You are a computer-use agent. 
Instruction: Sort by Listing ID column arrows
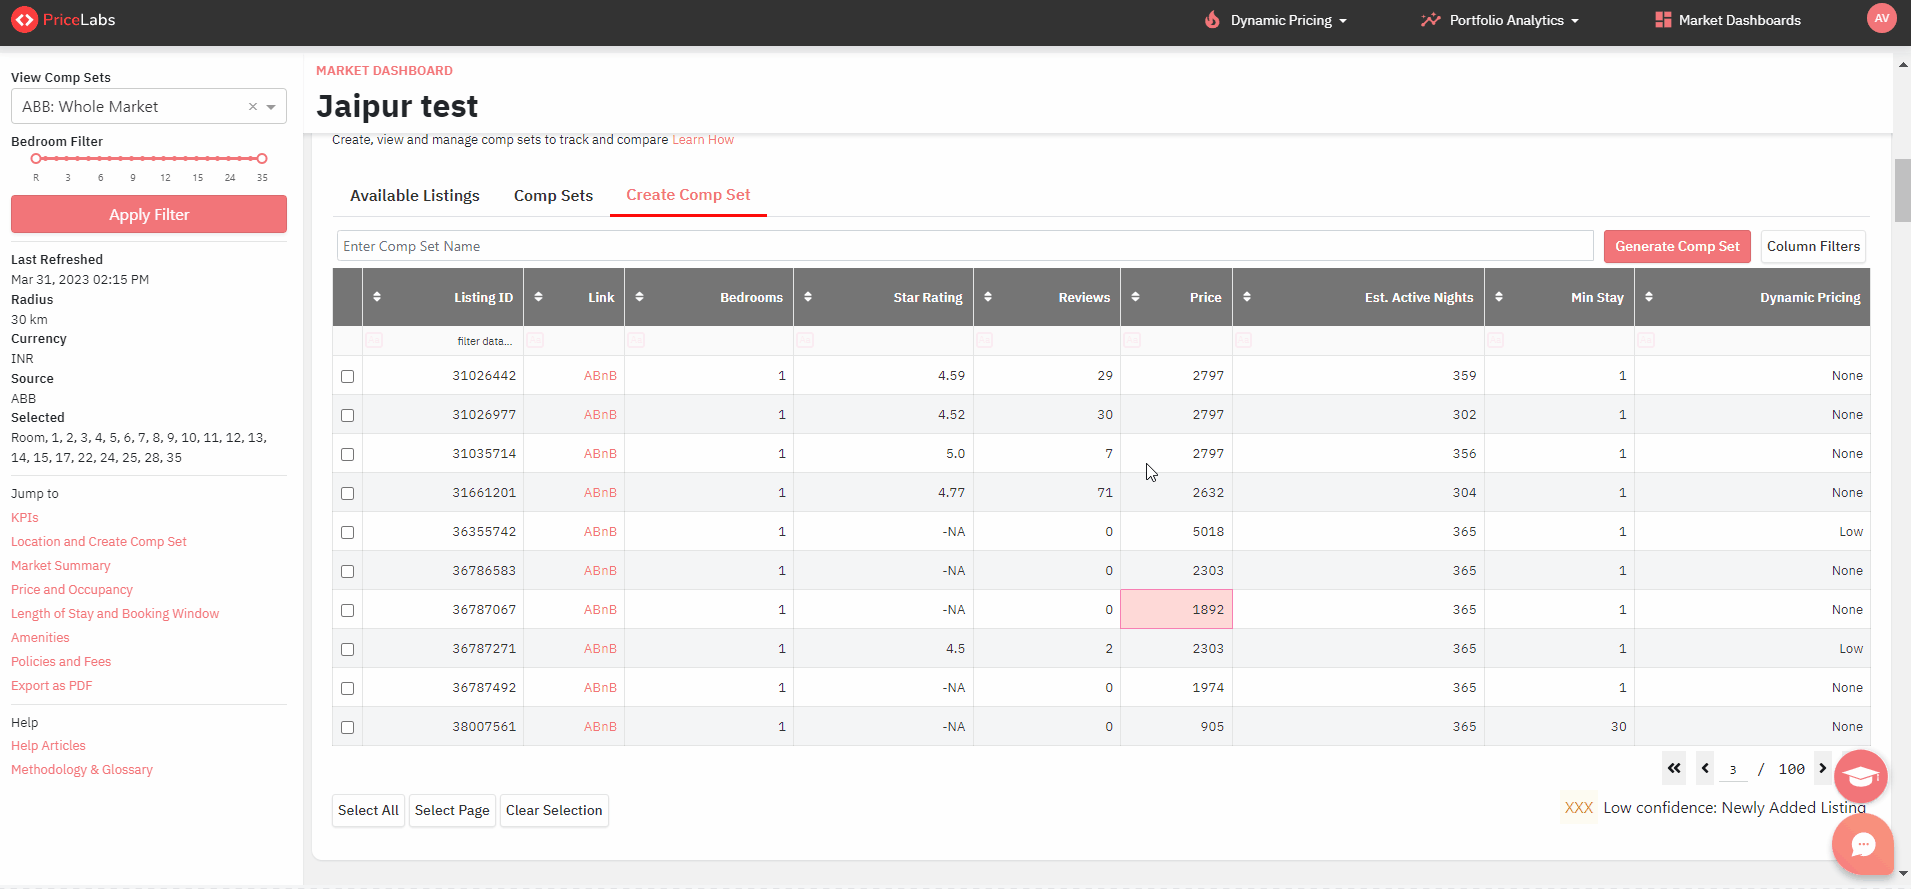pyautogui.click(x=377, y=297)
